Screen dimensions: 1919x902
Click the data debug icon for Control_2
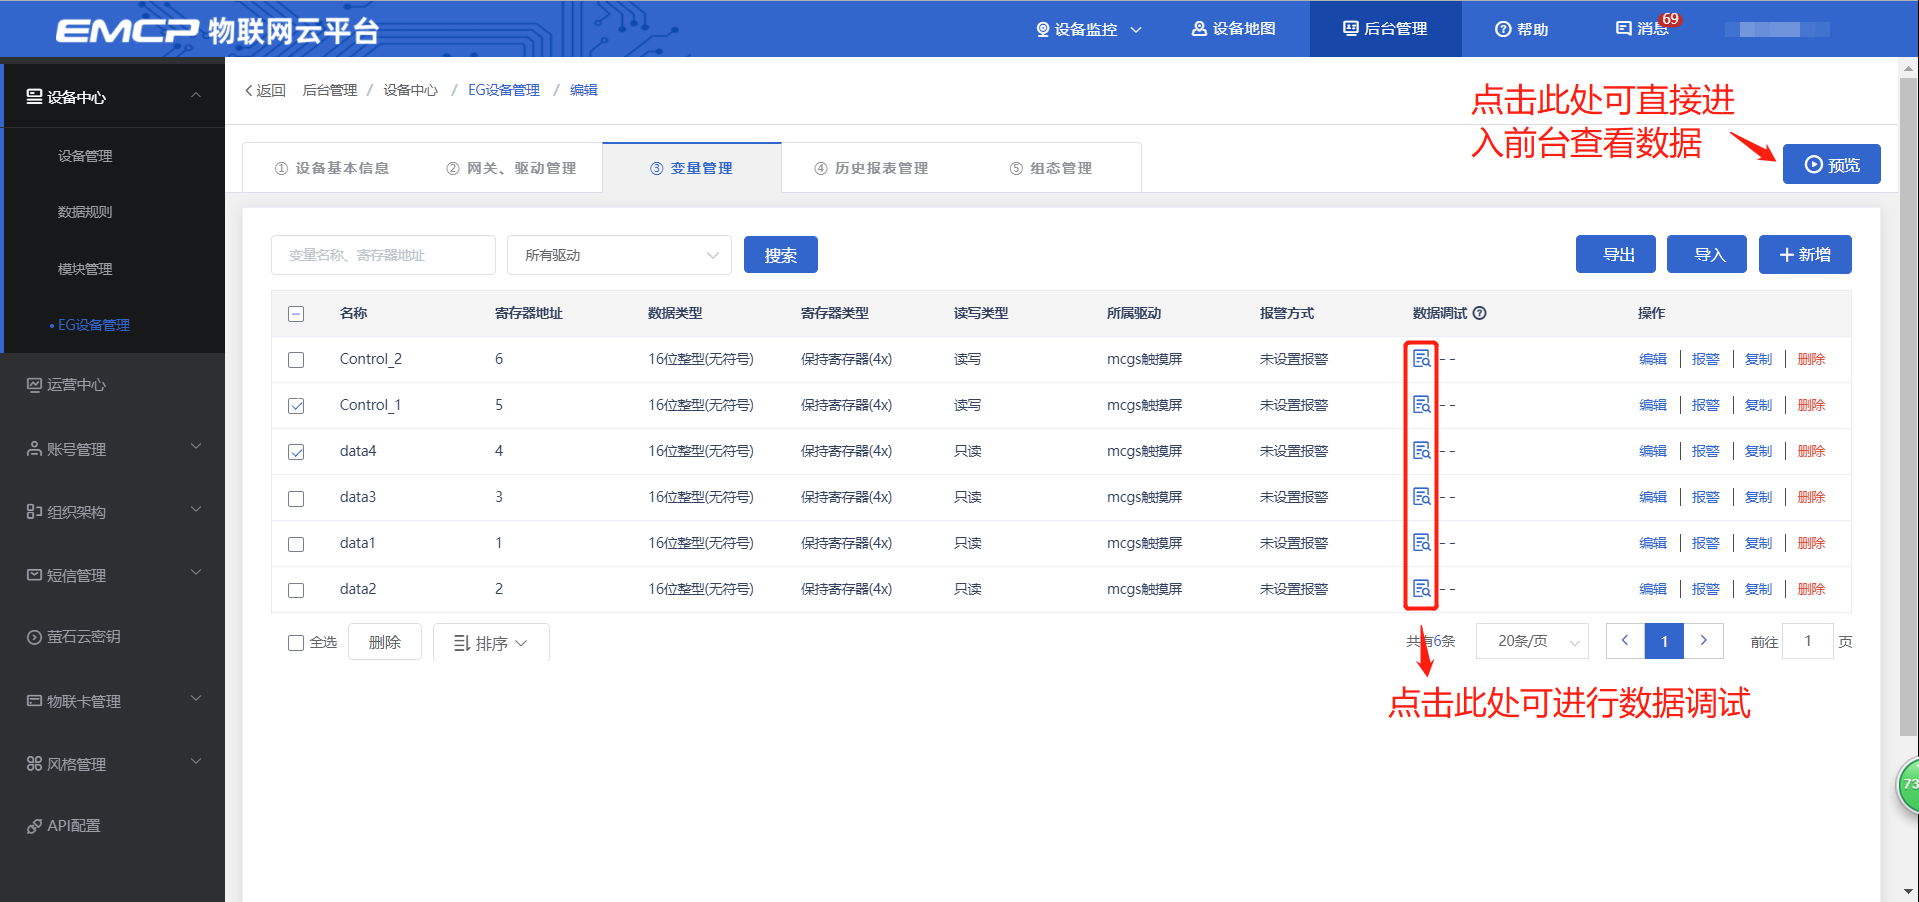(1421, 359)
